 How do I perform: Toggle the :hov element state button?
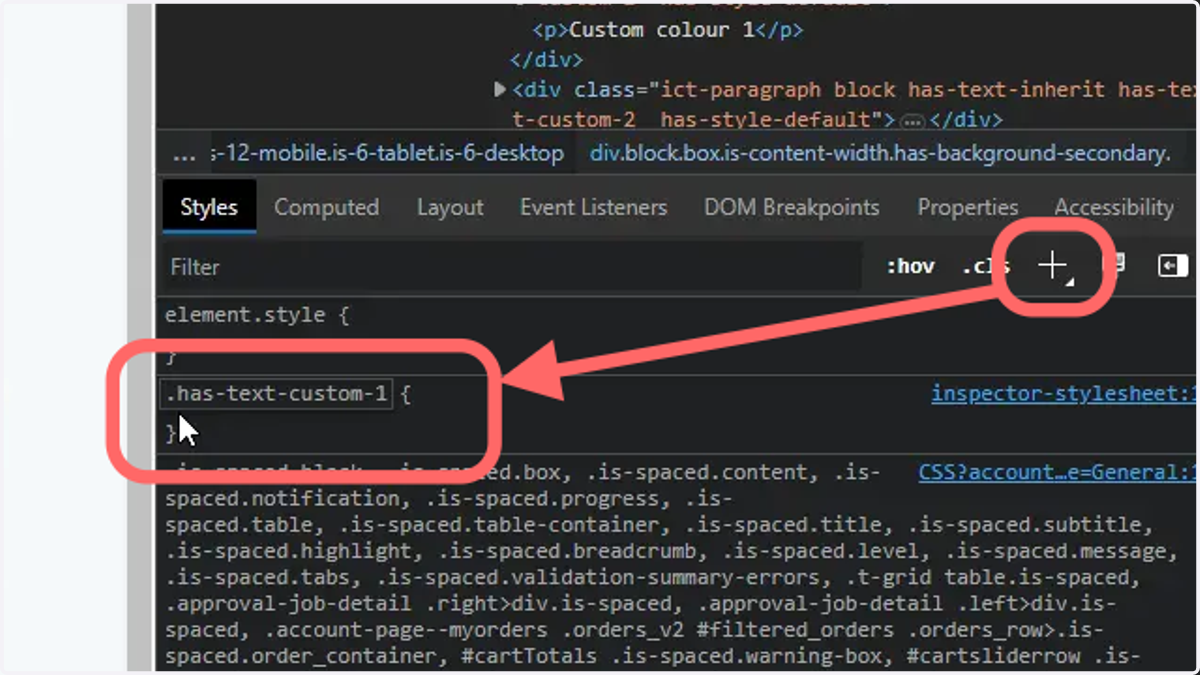910,267
